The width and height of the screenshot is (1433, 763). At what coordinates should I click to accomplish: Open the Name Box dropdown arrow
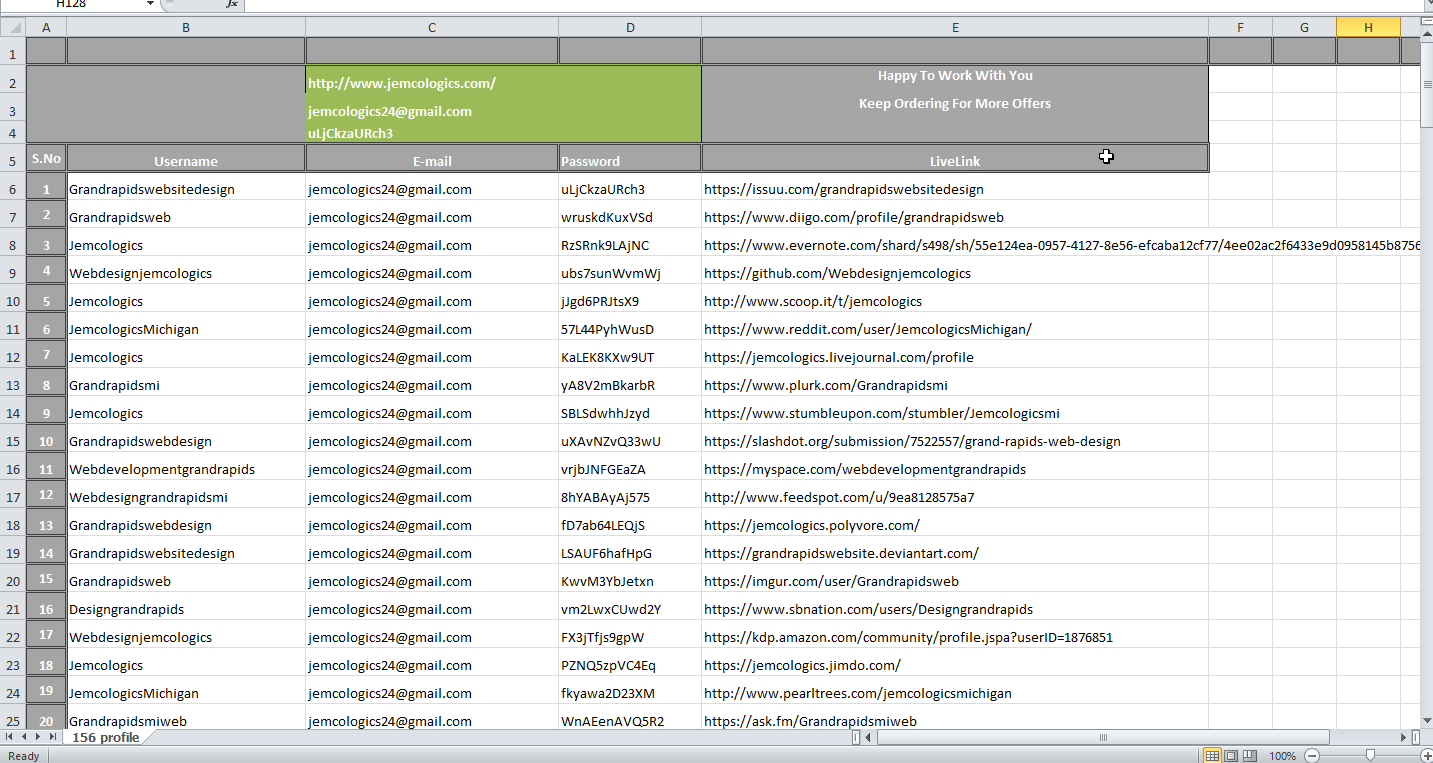click(150, 4)
